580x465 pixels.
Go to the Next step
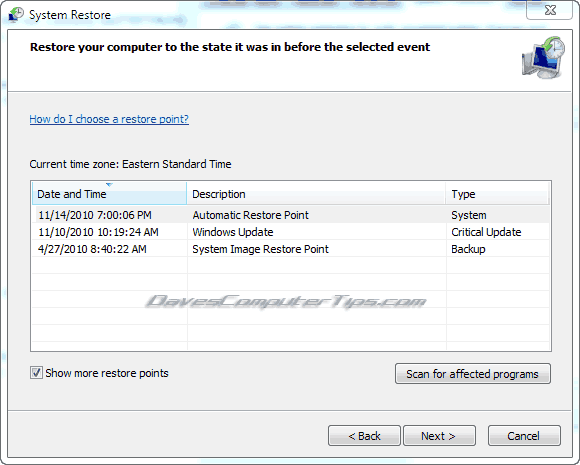439,436
